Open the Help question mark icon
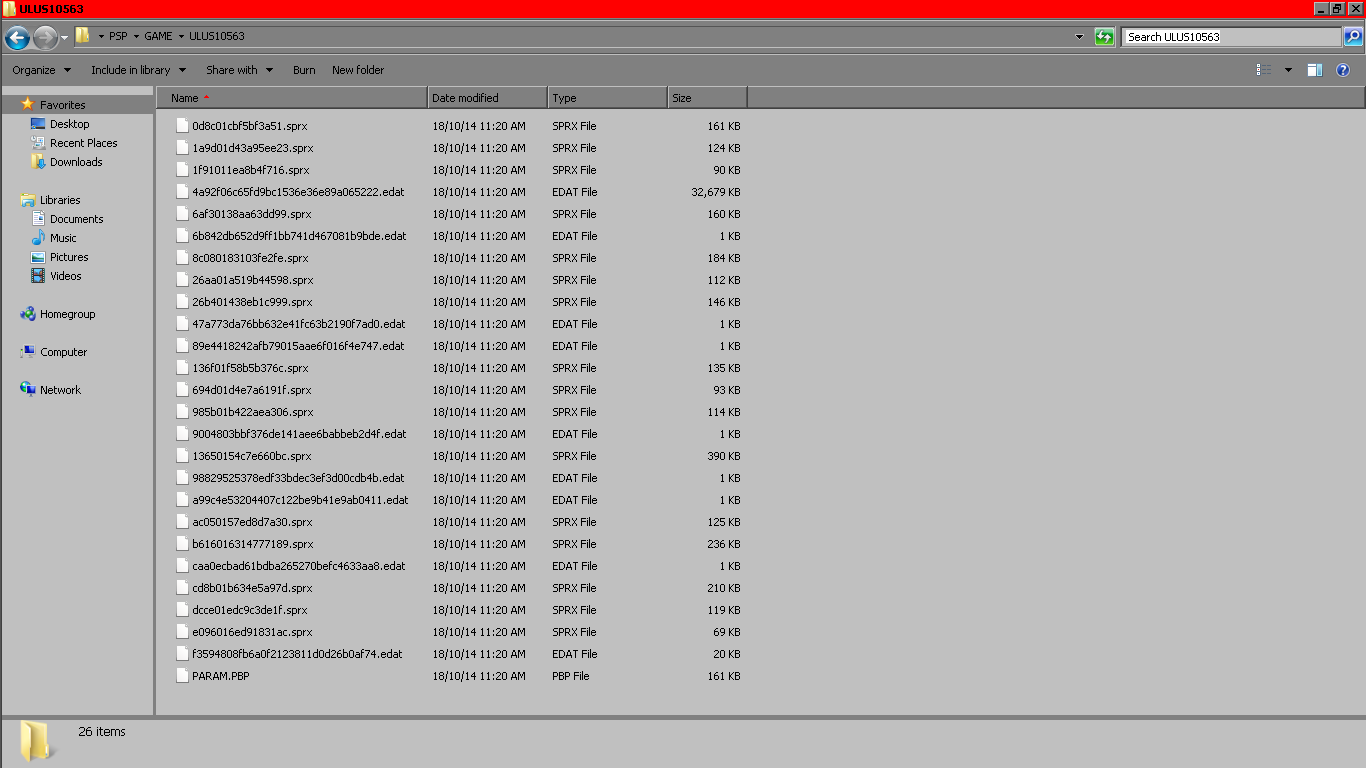Screen dimensions: 1366x768 (x=1343, y=70)
